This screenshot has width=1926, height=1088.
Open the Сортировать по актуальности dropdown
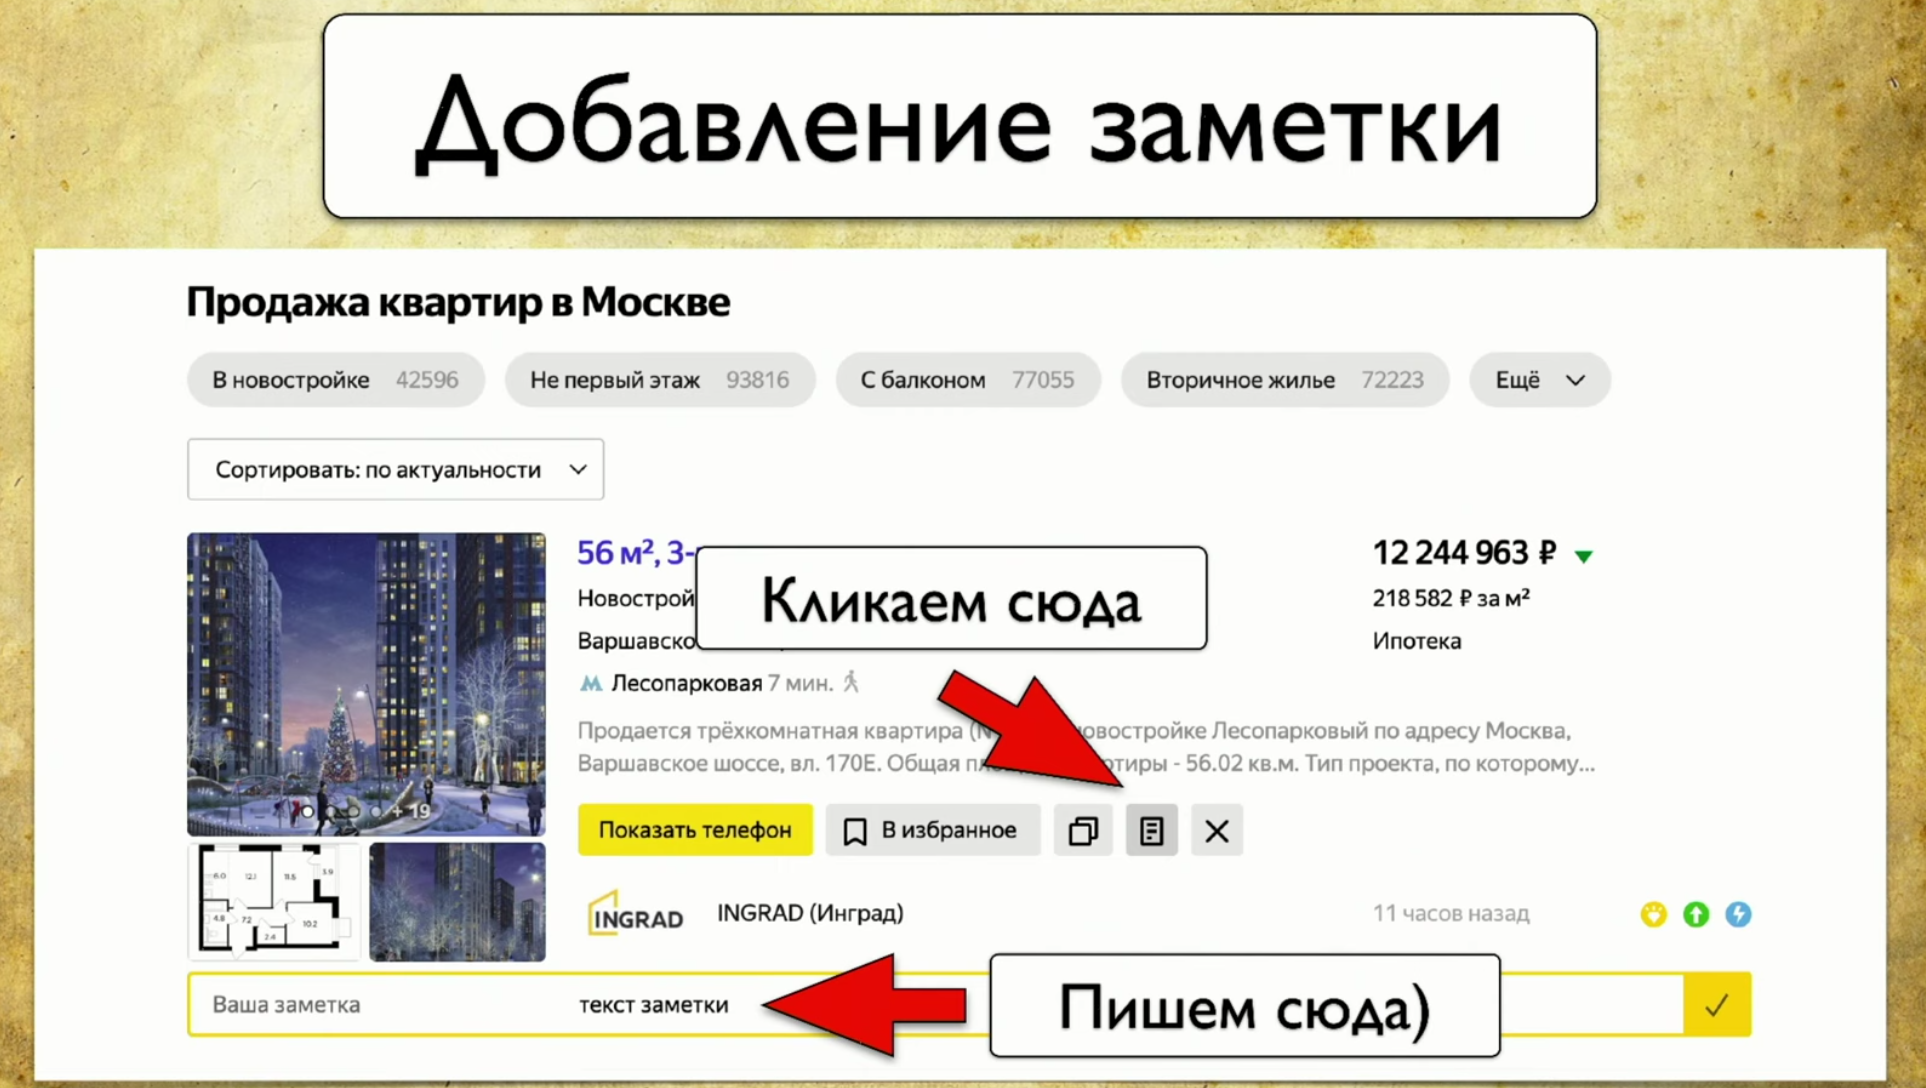click(x=395, y=469)
